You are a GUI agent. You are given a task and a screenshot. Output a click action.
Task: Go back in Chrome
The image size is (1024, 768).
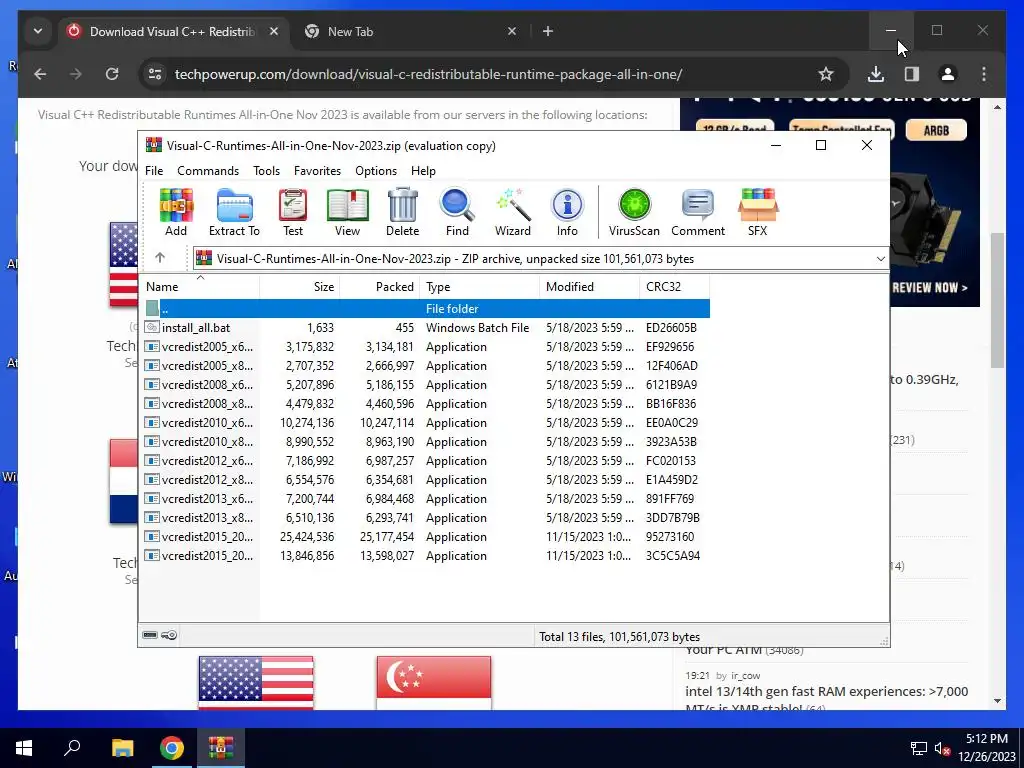(40, 74)
